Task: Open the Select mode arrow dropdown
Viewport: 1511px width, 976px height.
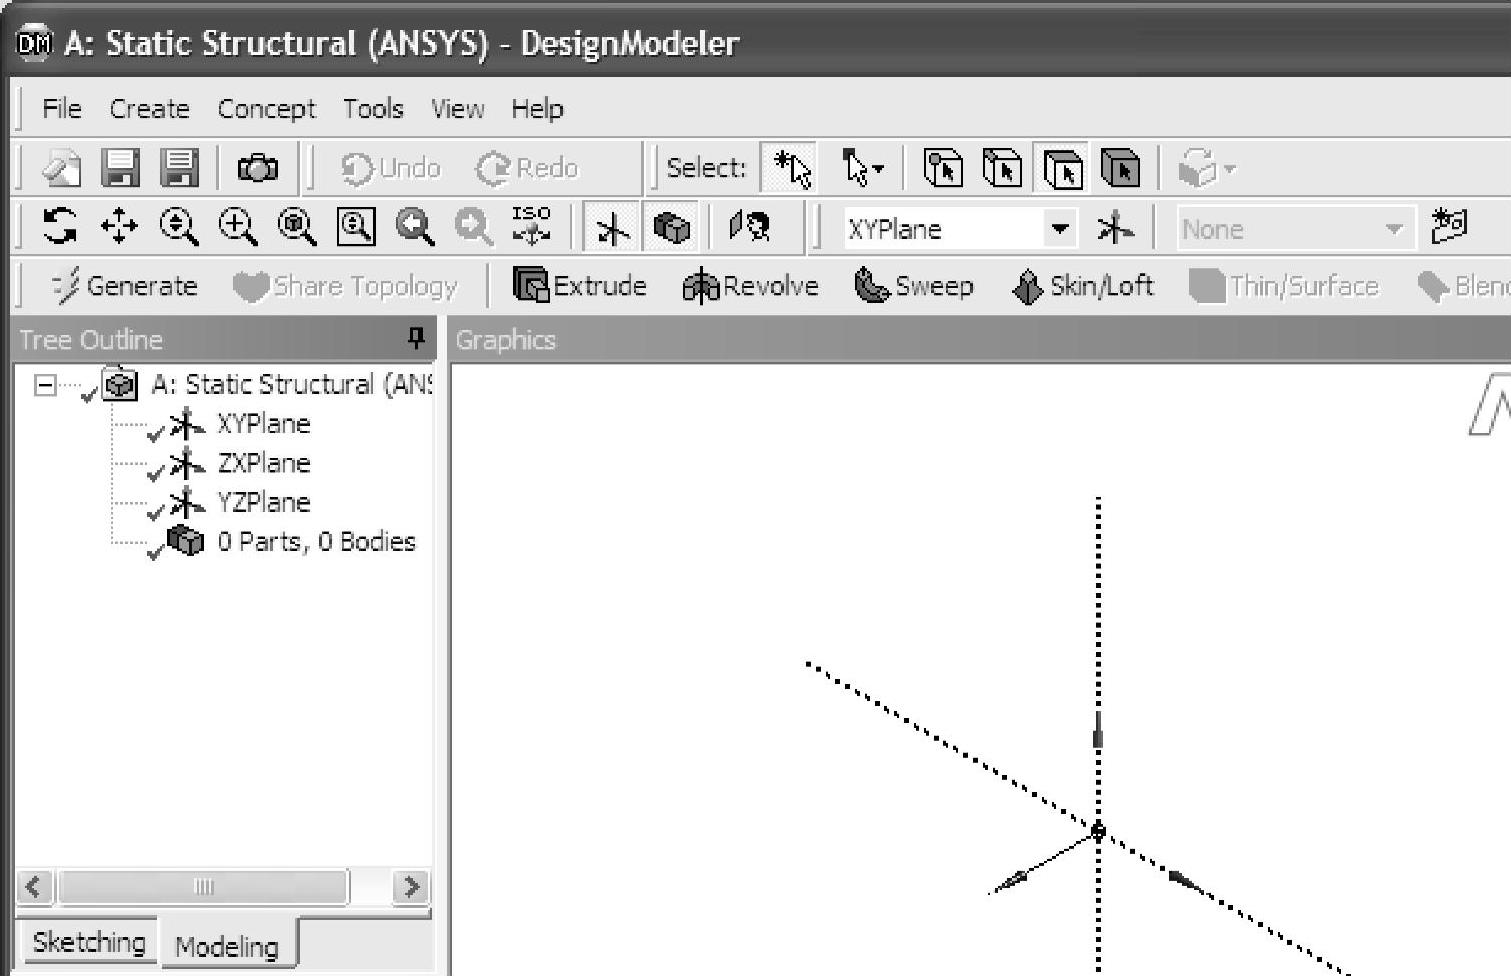Action: pyautogui.click(x=862, y=168)
